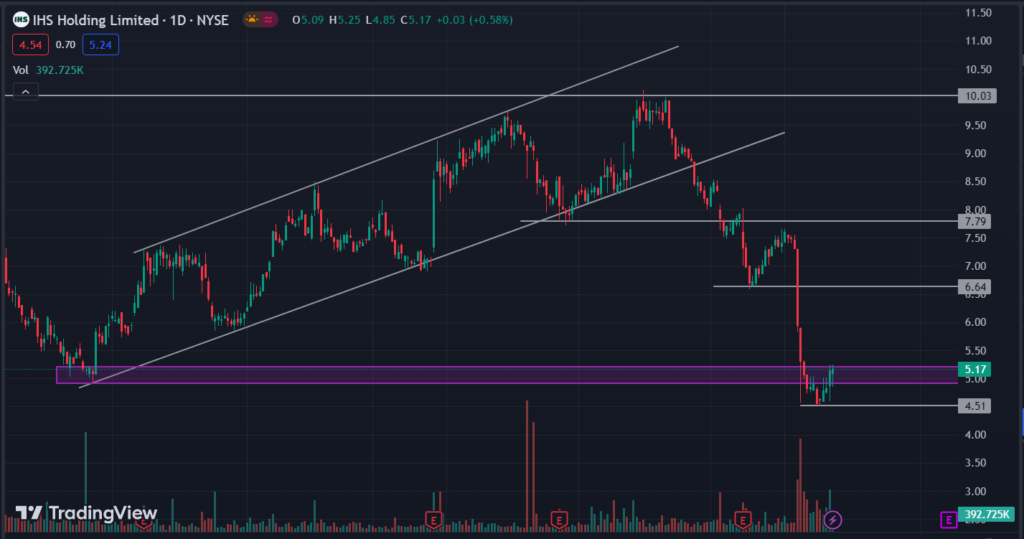Screen dimensions: 1024x539
Task: Click the green 5.17 current price label
Action: coord(974,369)
